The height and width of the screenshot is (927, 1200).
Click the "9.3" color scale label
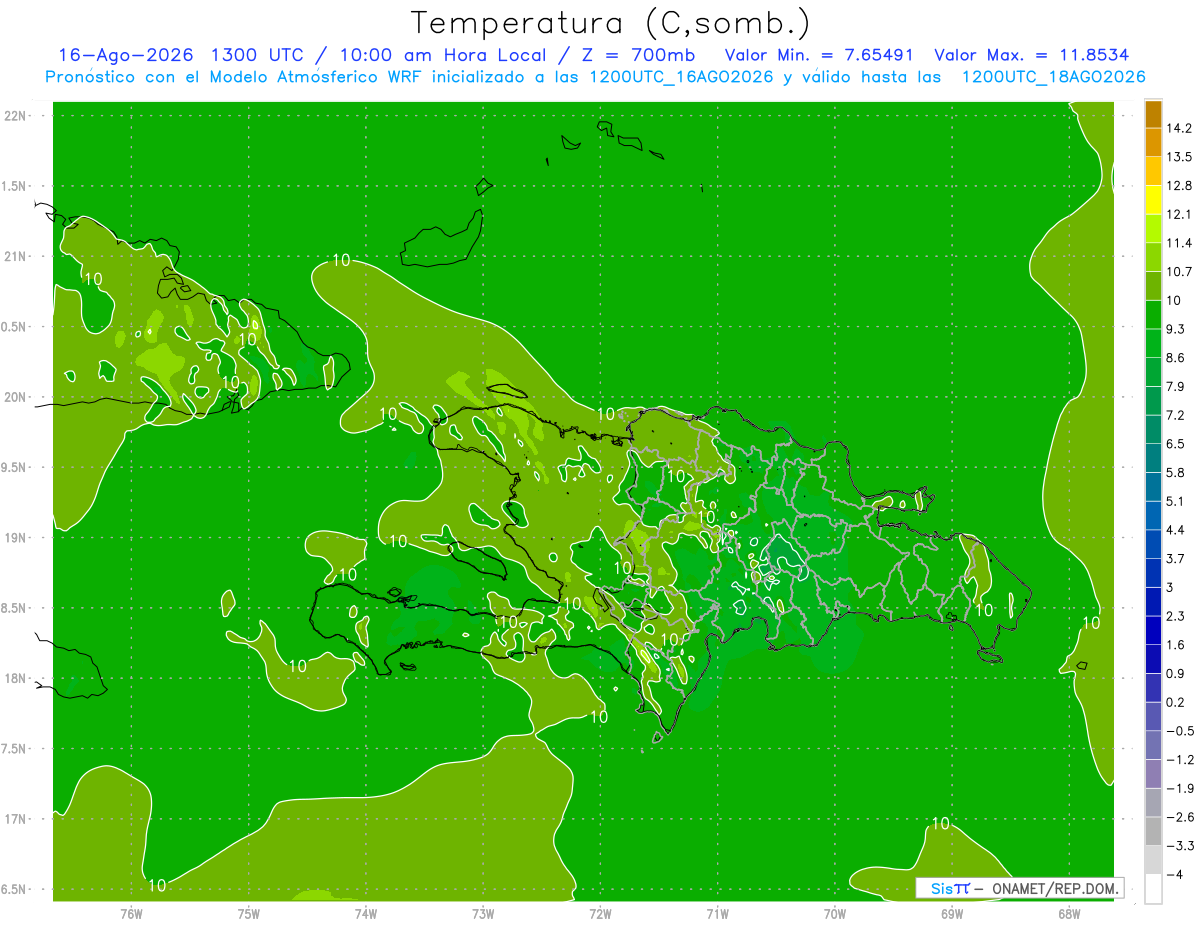1175,329
